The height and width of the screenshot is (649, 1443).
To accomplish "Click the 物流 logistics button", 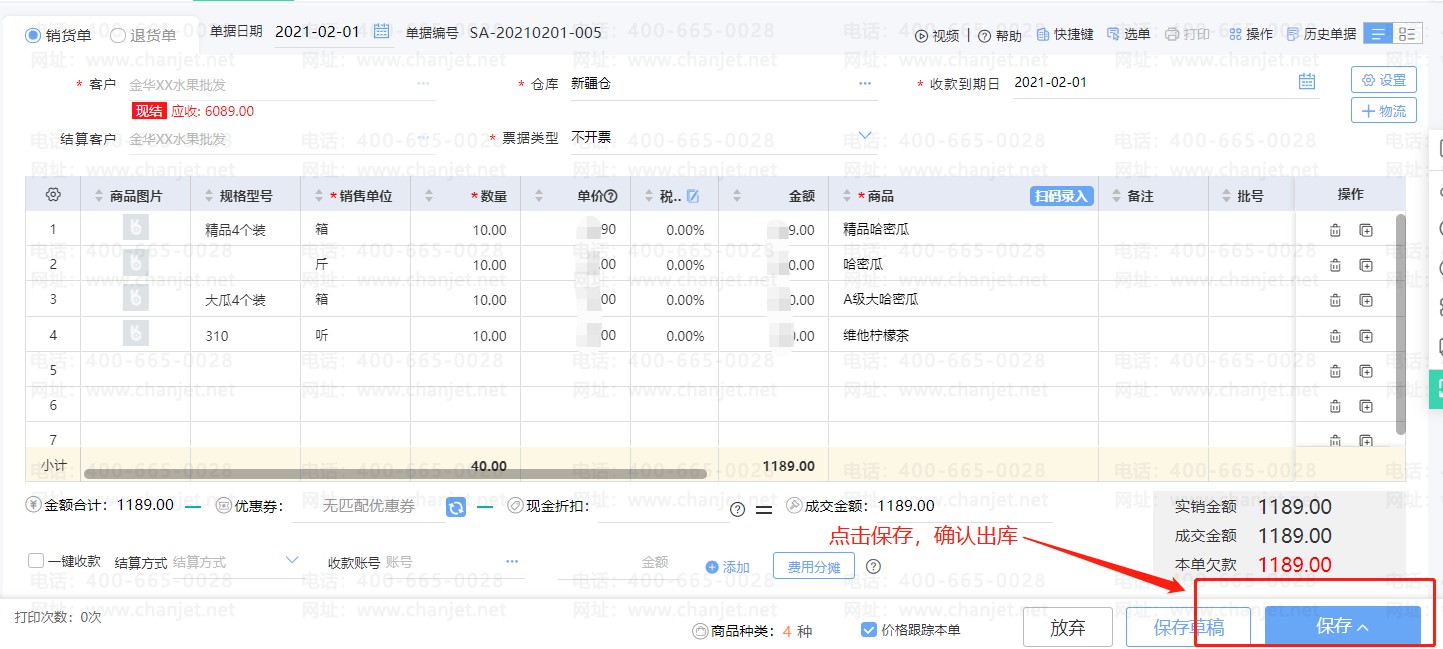I will (1384, 110).
